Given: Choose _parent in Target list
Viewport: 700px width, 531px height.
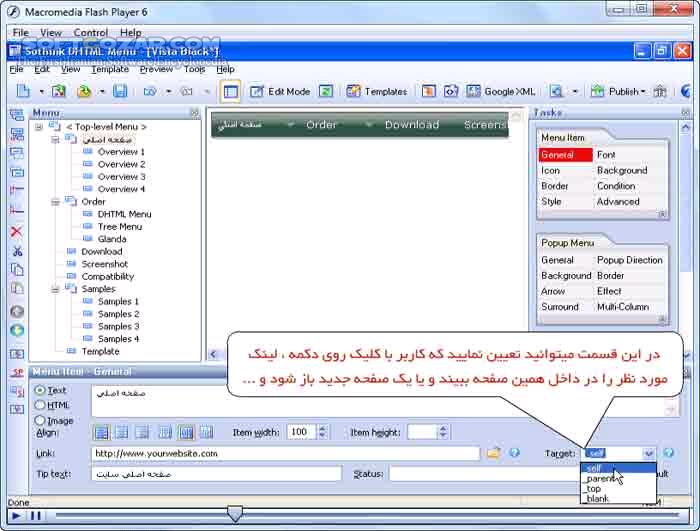Looking at the screenshot, I should point(618,478).
